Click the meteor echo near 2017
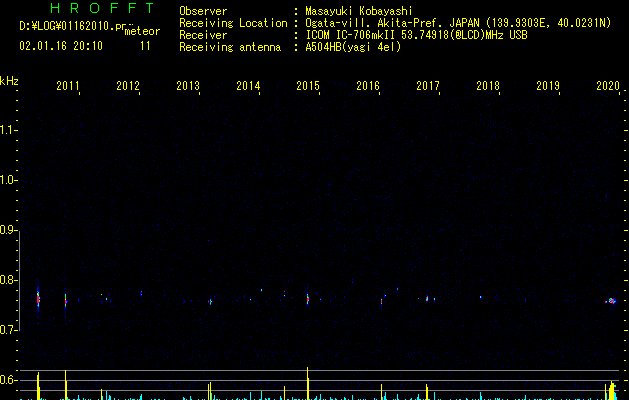 pyautogui.click(x=427, y=298)
